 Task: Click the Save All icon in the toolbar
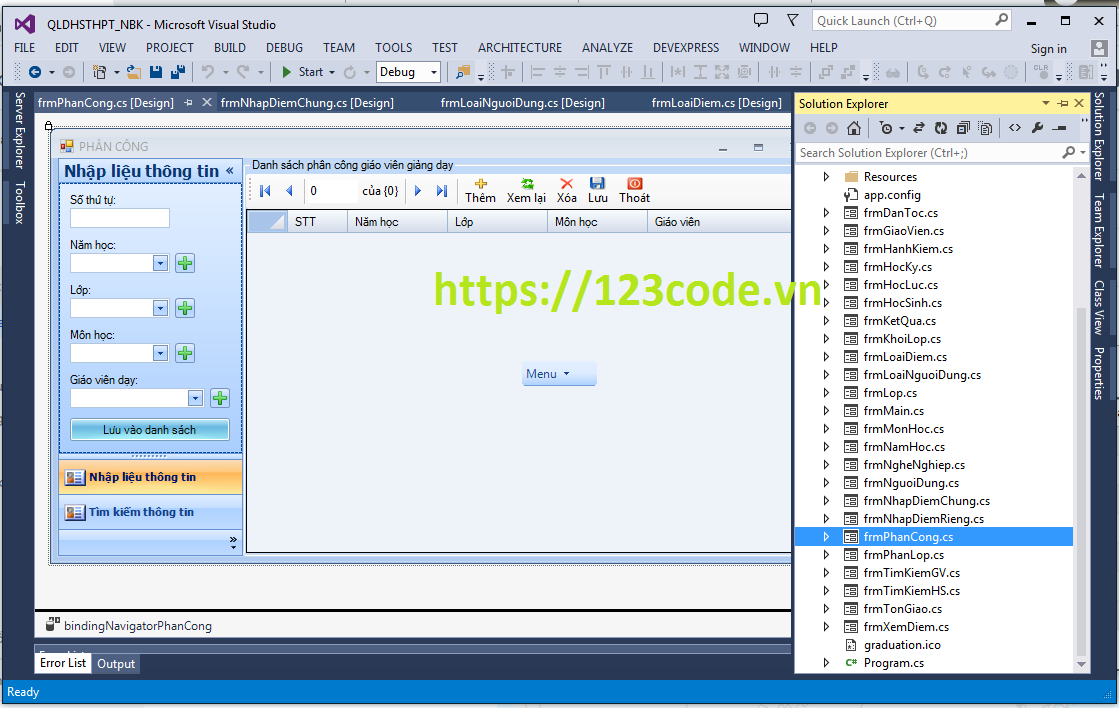(x=177, y=71)
